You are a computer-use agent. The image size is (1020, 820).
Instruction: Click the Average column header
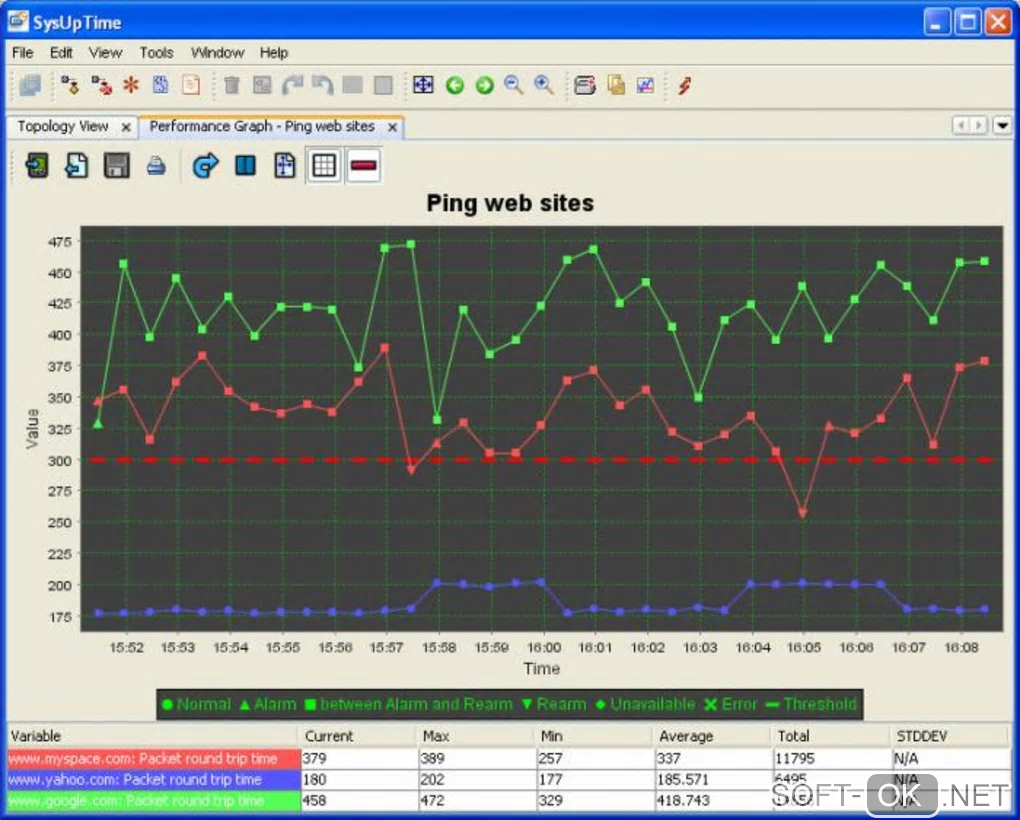click(712, 736)
